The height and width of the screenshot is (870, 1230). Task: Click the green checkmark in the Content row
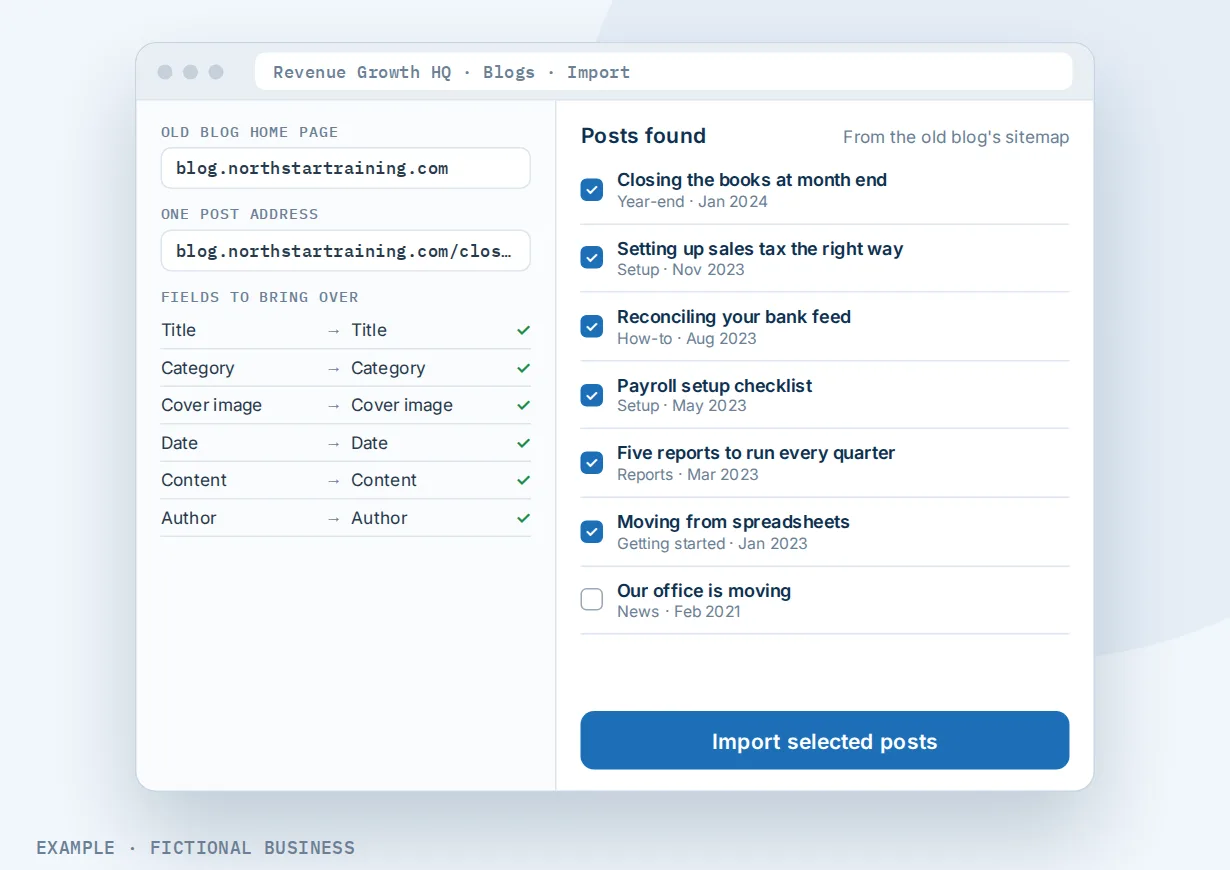point(523,480)
